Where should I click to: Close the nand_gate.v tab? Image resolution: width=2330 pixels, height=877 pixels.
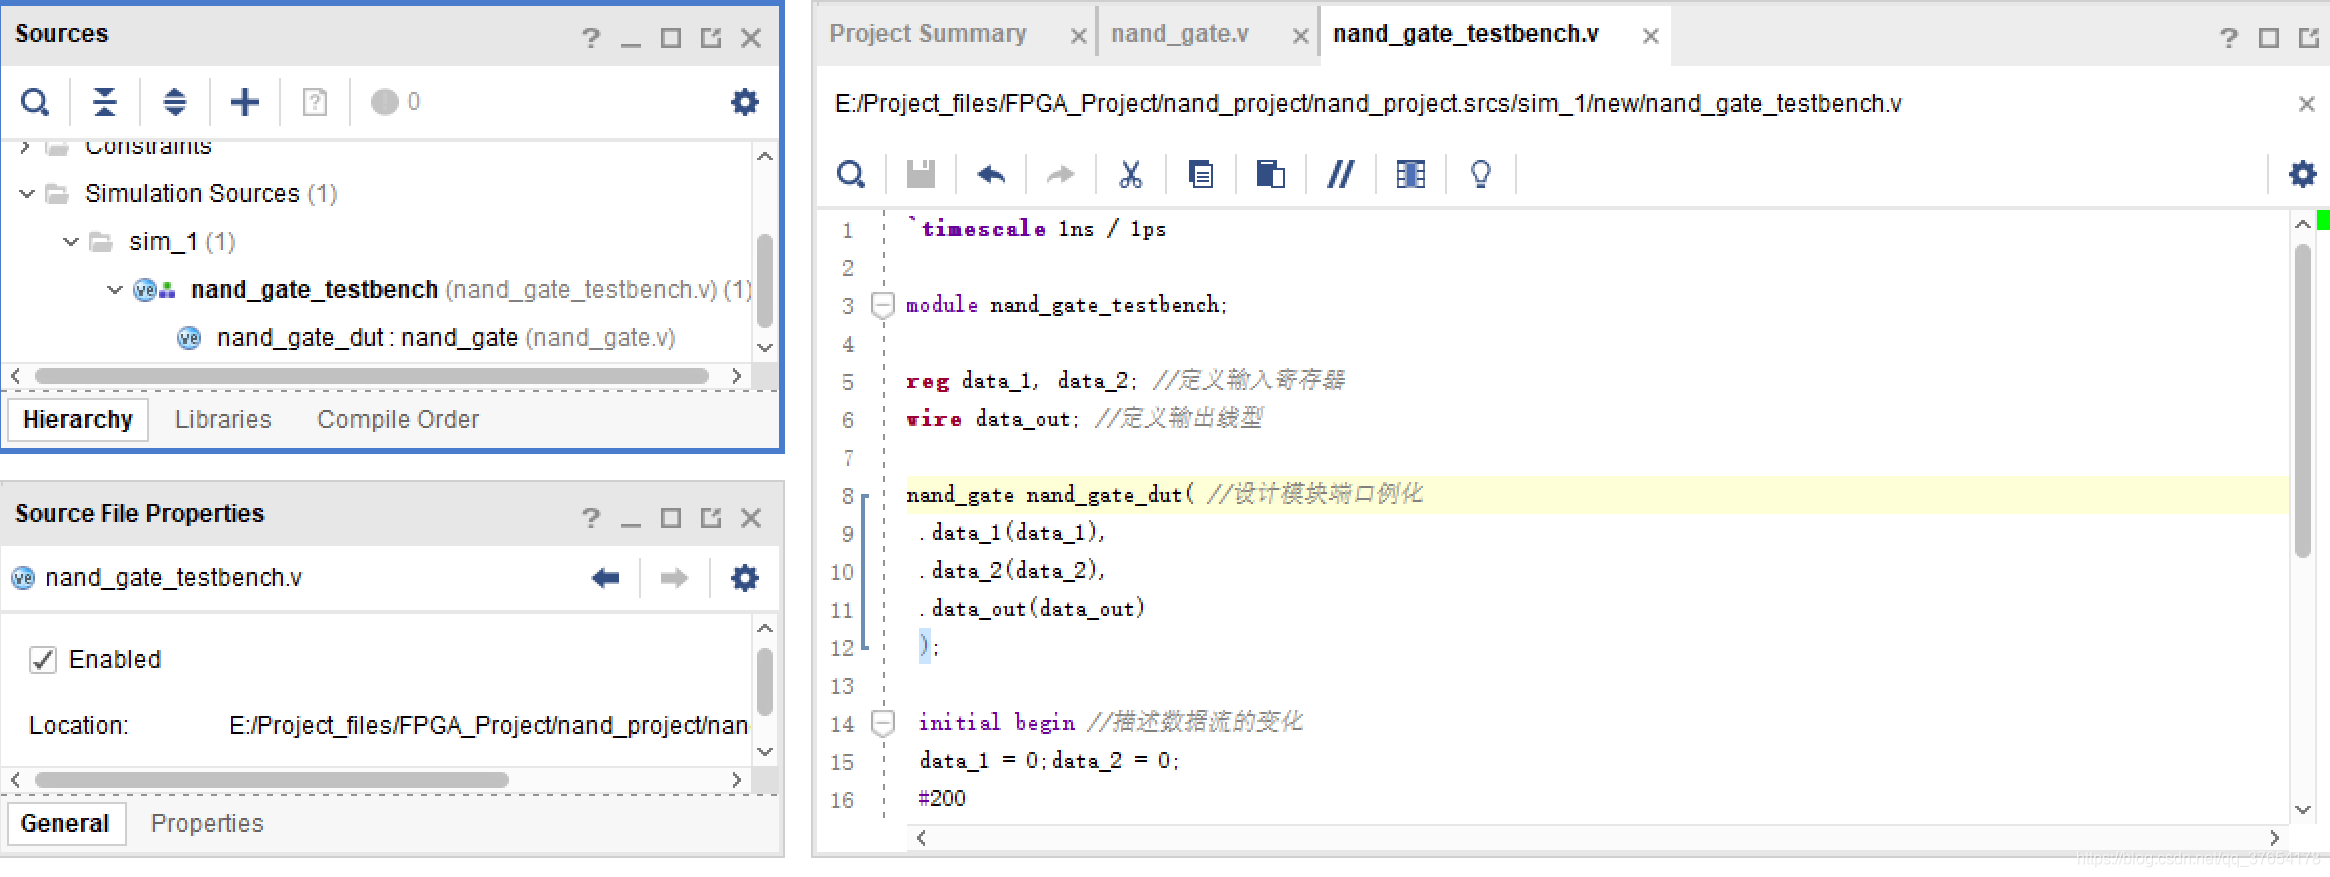1300,37
